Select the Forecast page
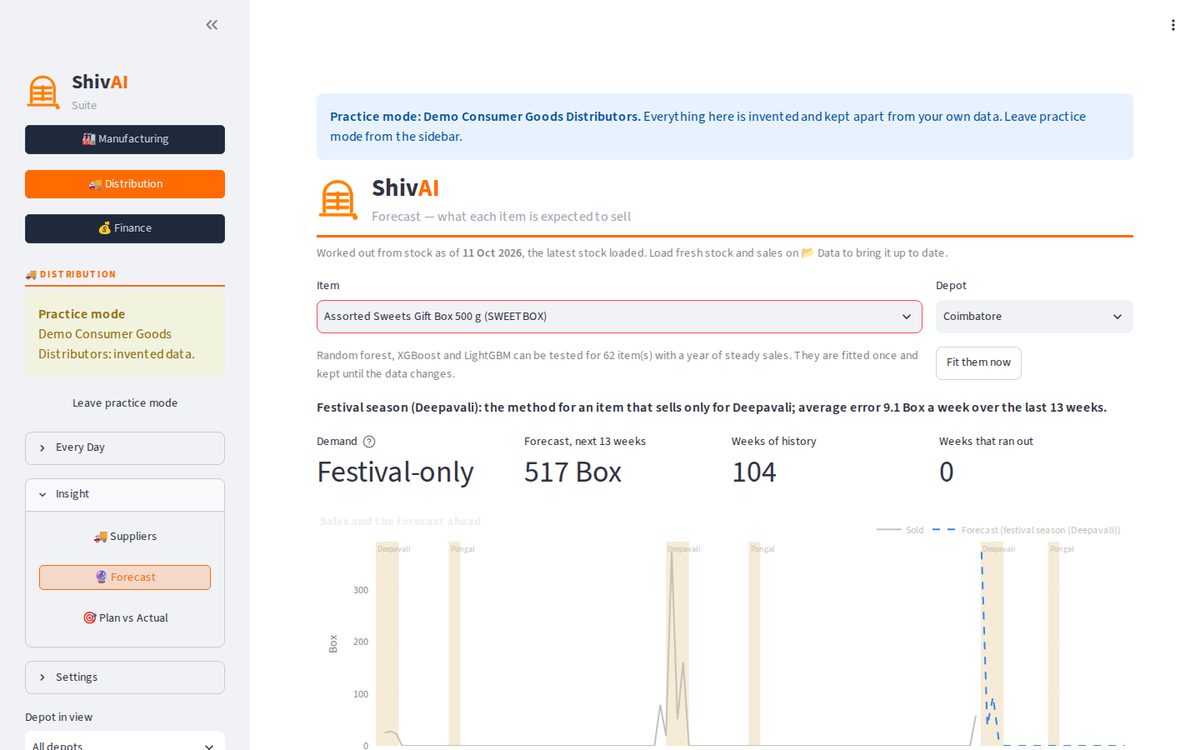 (125, 577)
